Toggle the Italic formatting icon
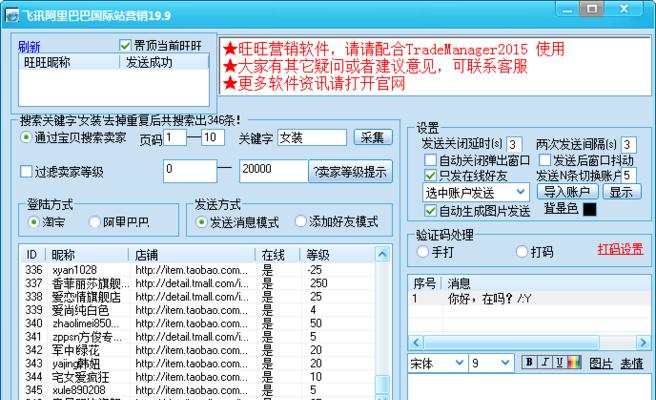Viewport: 656px width, 400px height. 545,362
